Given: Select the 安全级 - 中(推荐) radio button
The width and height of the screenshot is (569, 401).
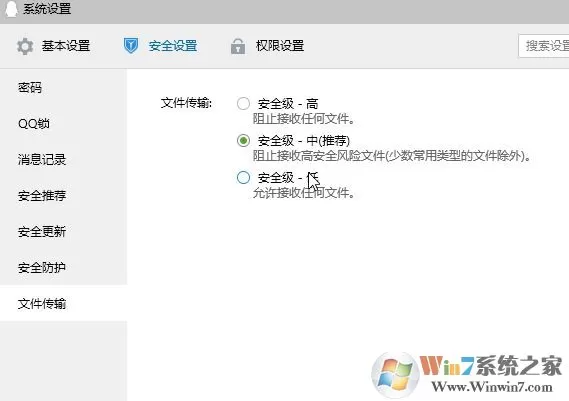Looking at the screenshot, I should (243, 140).
